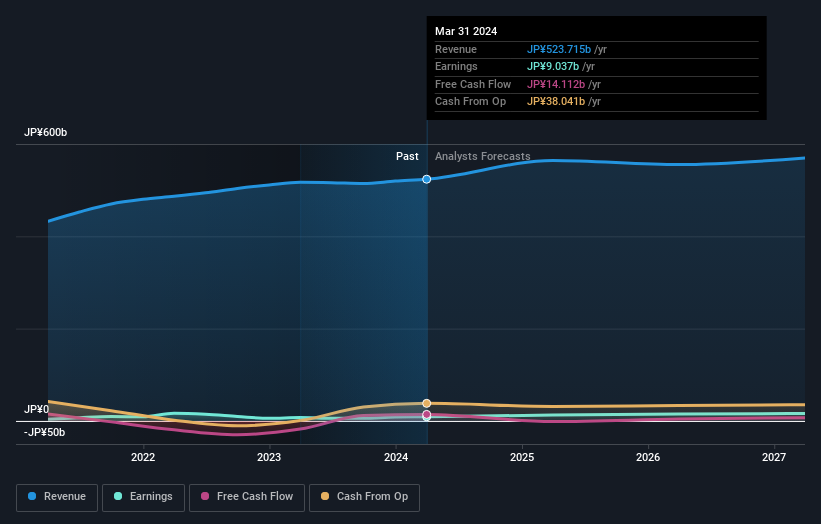Screen dimensions: 821x524
Task: Click the Earnings row label in tooltip
Action: point(456,66)
